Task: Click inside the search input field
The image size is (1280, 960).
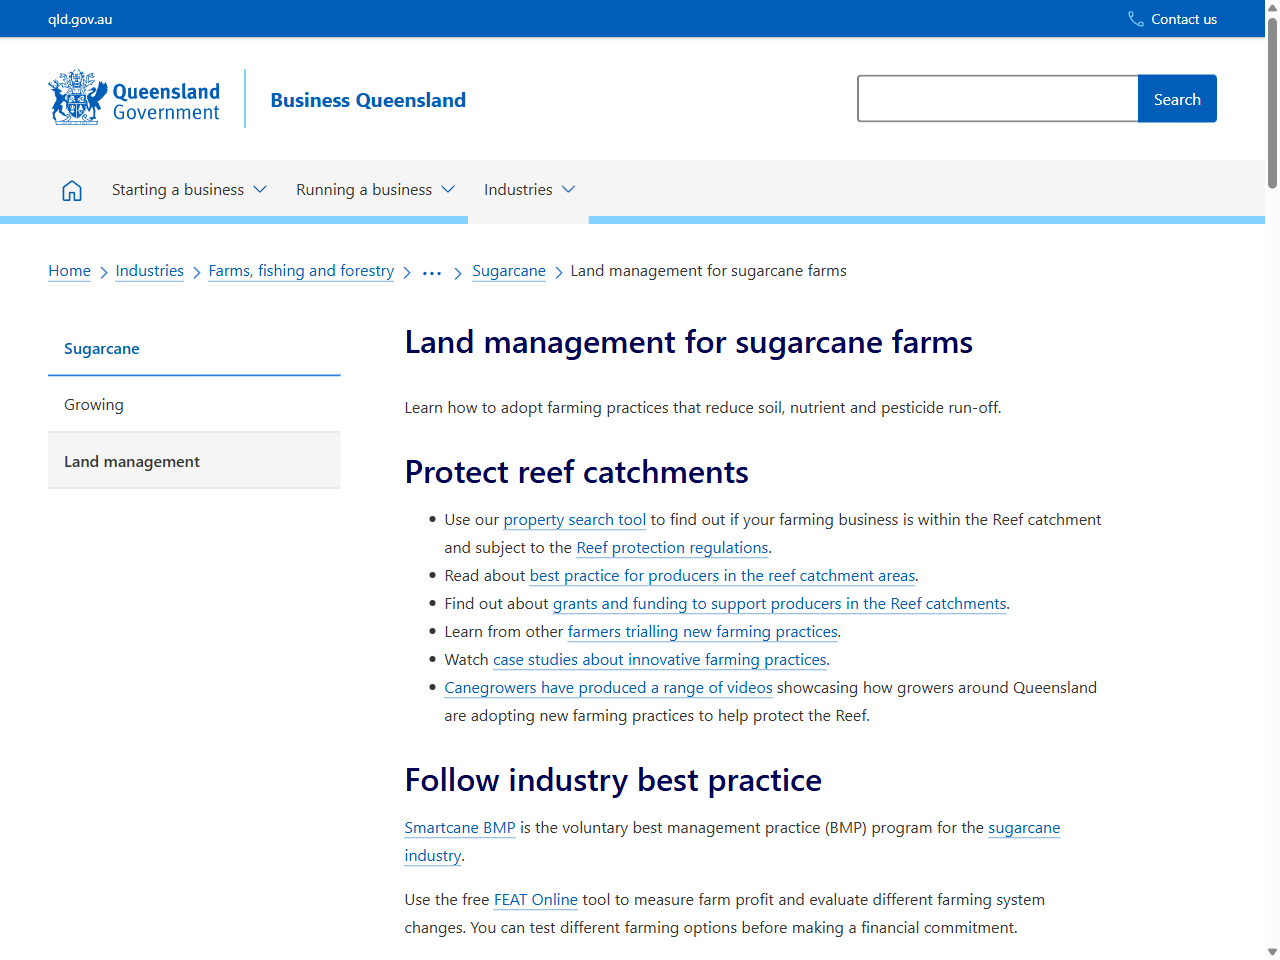Action: 997,98
